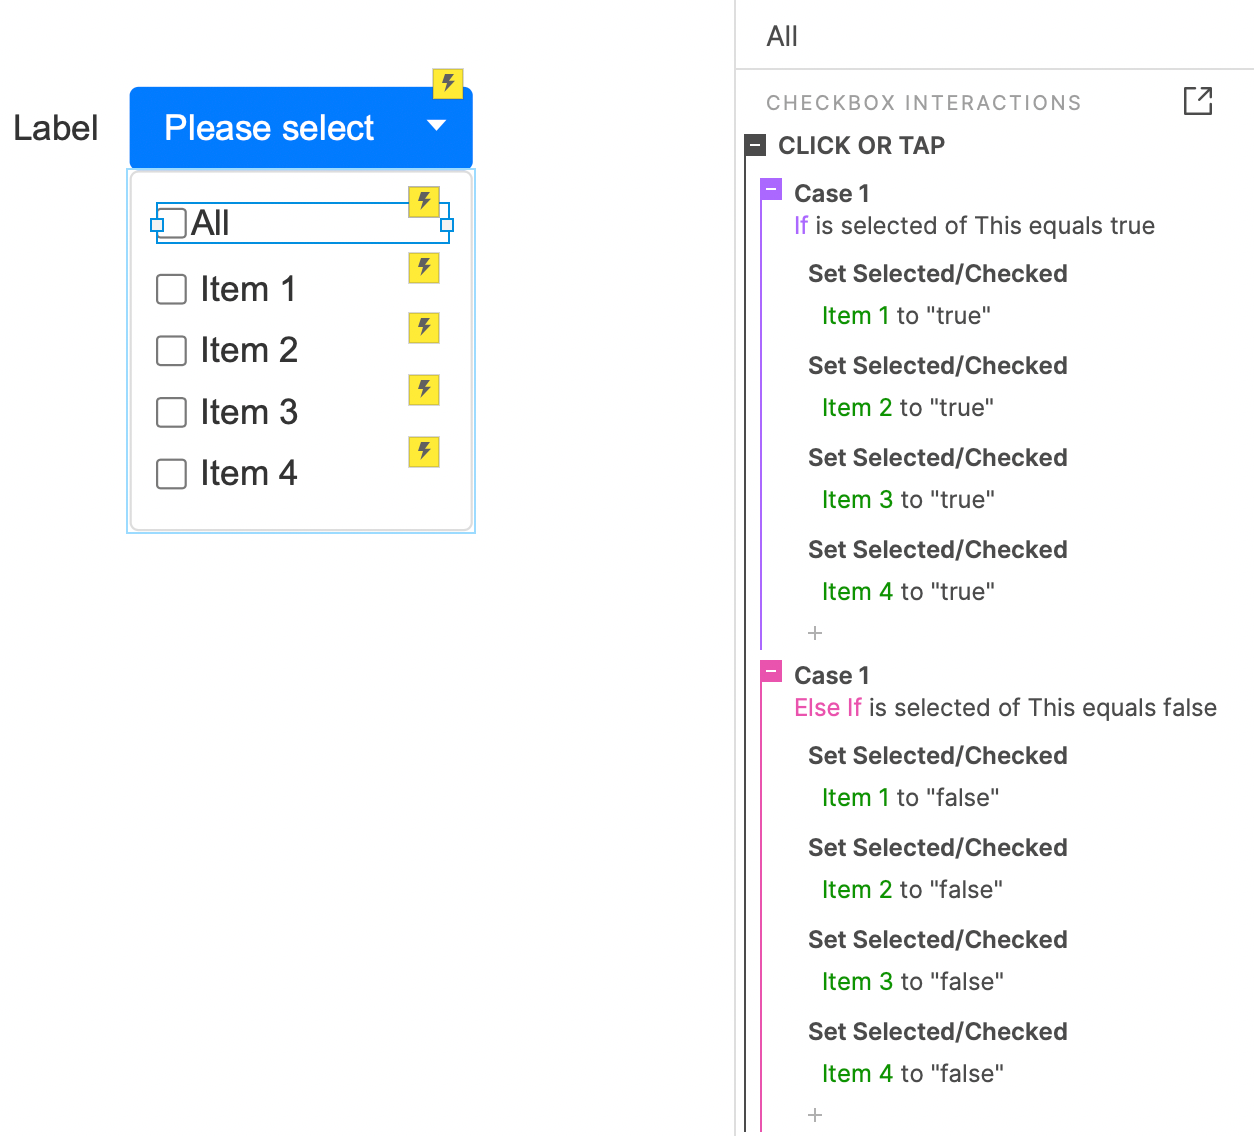The height and width of the screenshot is (1136, 1254).
Task: Click the lightning interaction badge on the dropdown button
Action: point(447,83)
